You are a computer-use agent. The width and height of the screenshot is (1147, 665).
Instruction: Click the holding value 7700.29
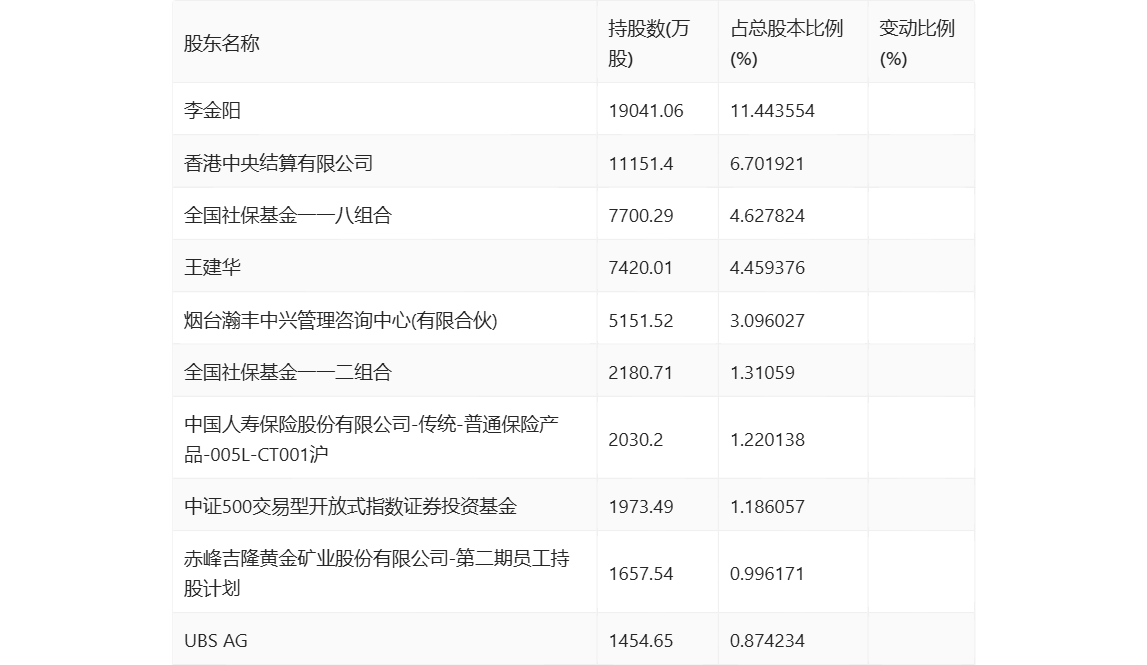click(x=641, y=216)
